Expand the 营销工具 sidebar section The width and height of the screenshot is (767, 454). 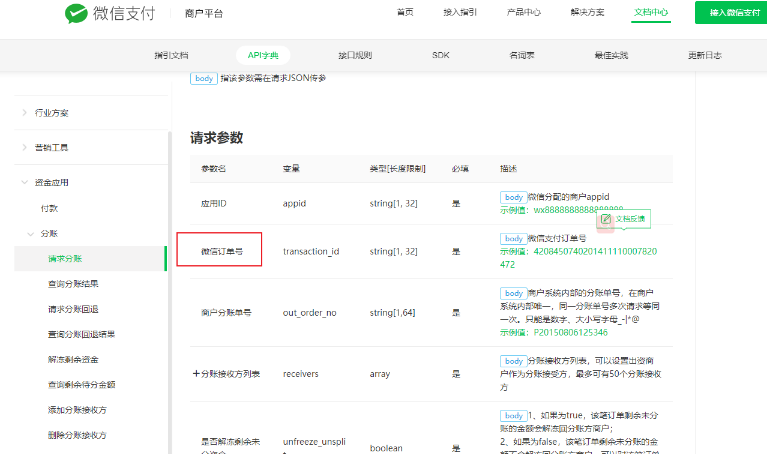point(24,147)
